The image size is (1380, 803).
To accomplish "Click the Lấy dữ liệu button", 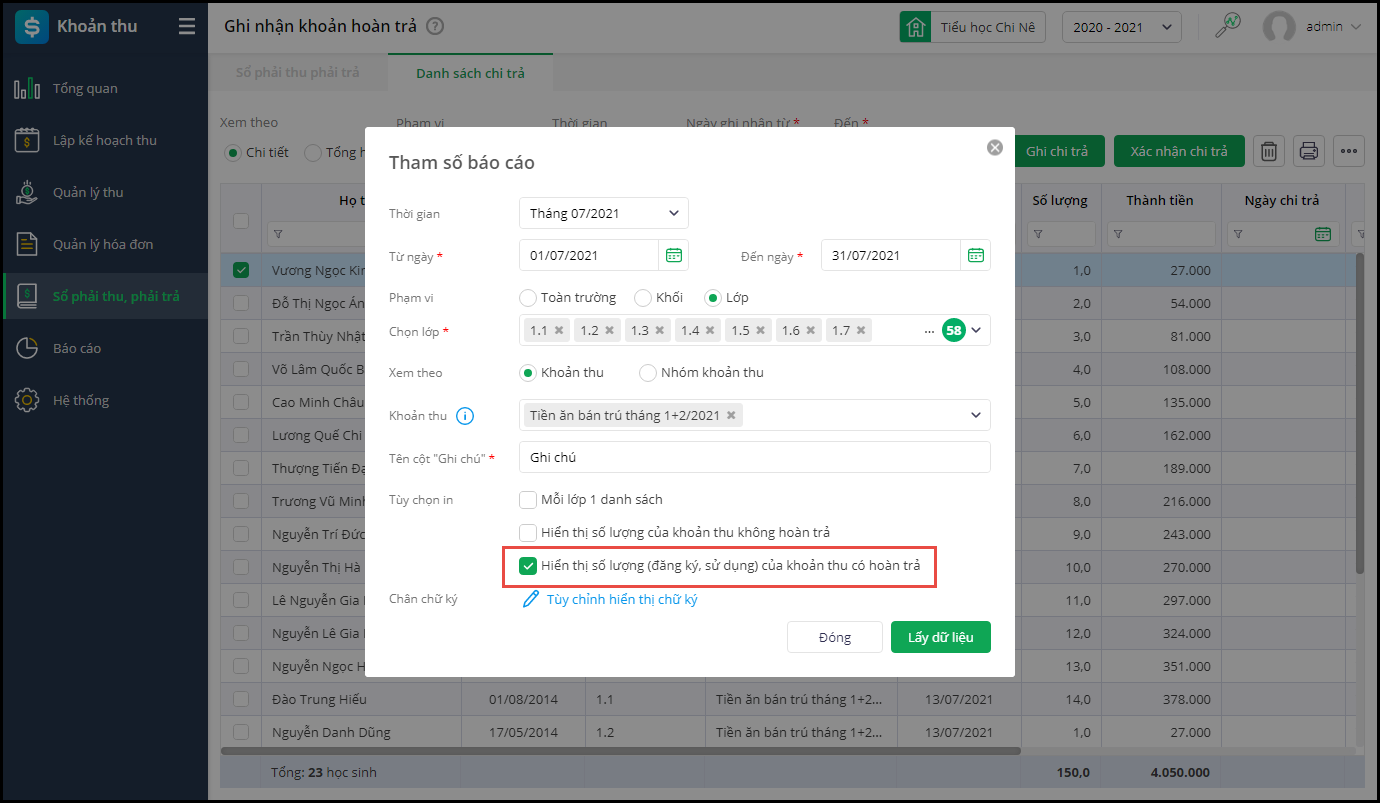I will pyautogui.click(x=940, y=637).
